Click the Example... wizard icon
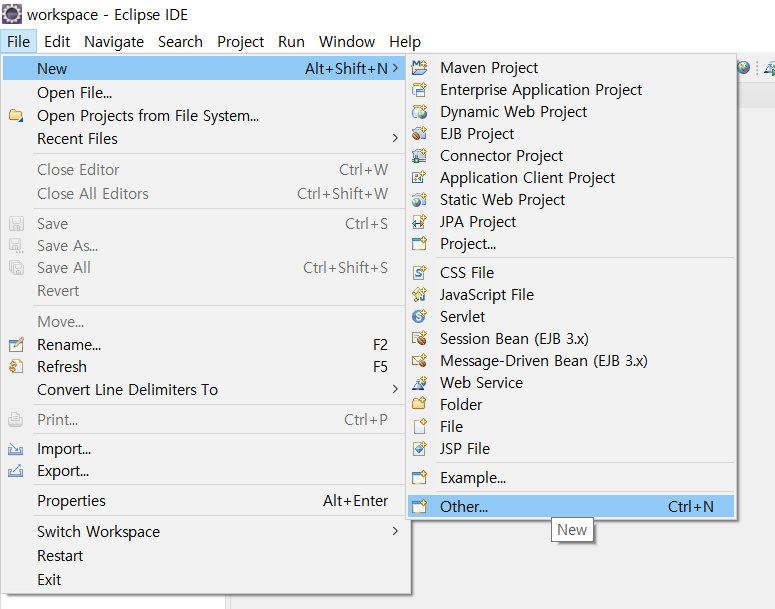 pos(419,478)
